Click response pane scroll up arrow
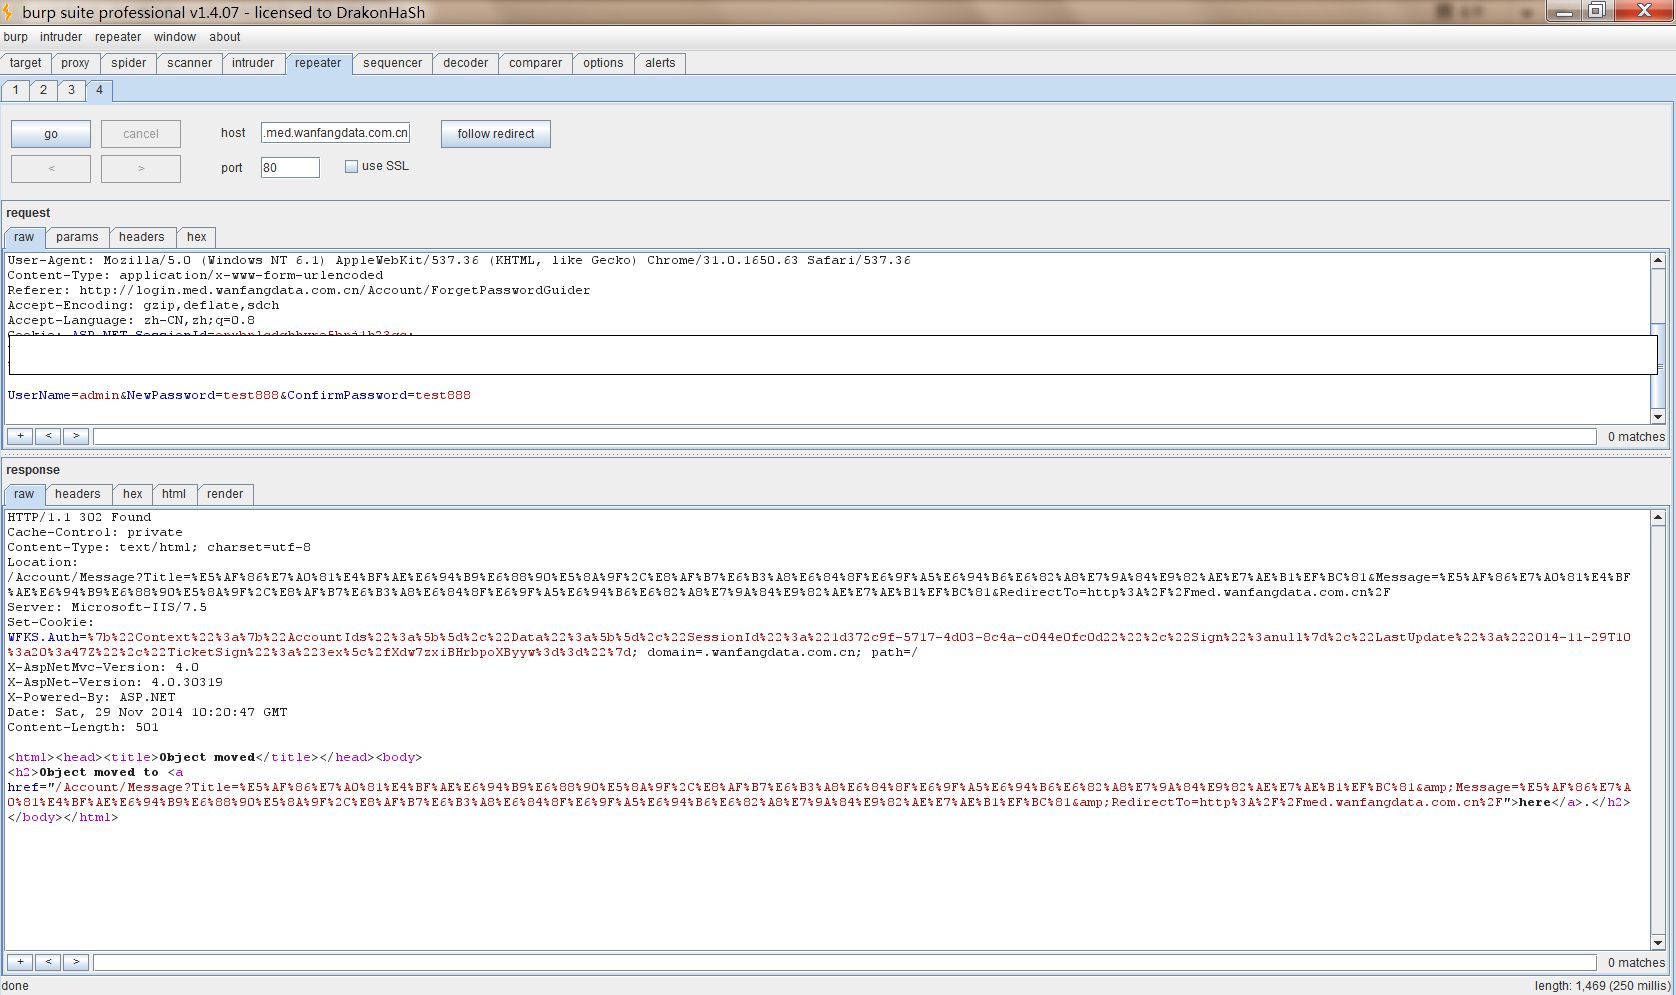1676x995 pixels. coord(1658,517)
